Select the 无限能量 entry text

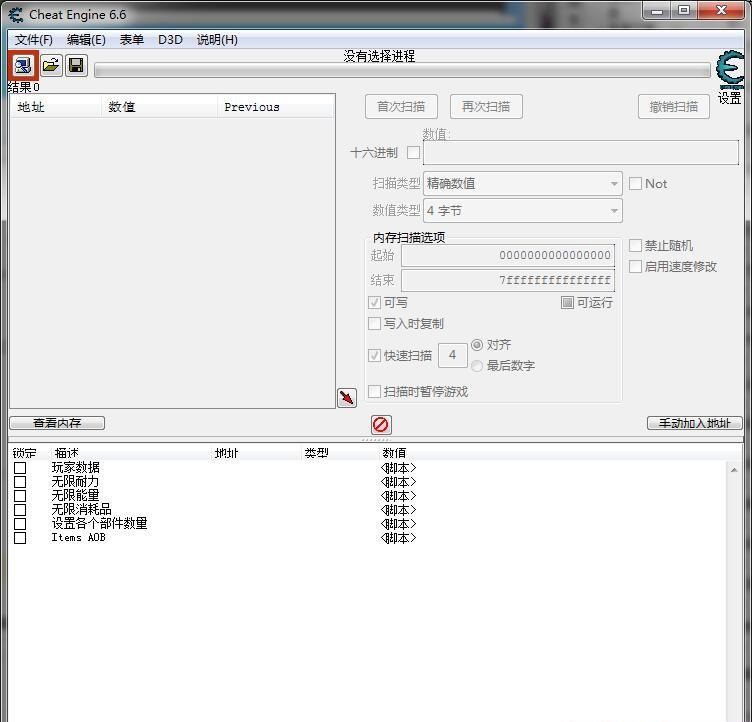(75, 495)
